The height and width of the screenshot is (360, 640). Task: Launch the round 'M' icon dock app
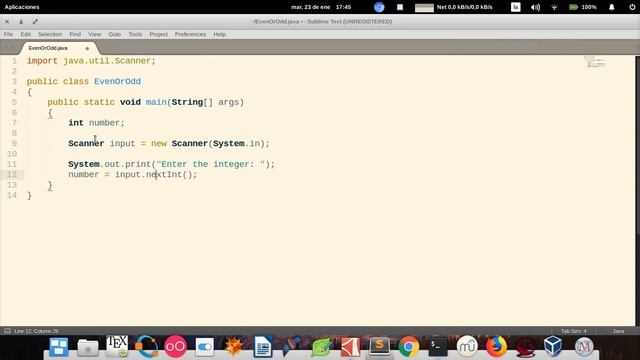point(584,347)
